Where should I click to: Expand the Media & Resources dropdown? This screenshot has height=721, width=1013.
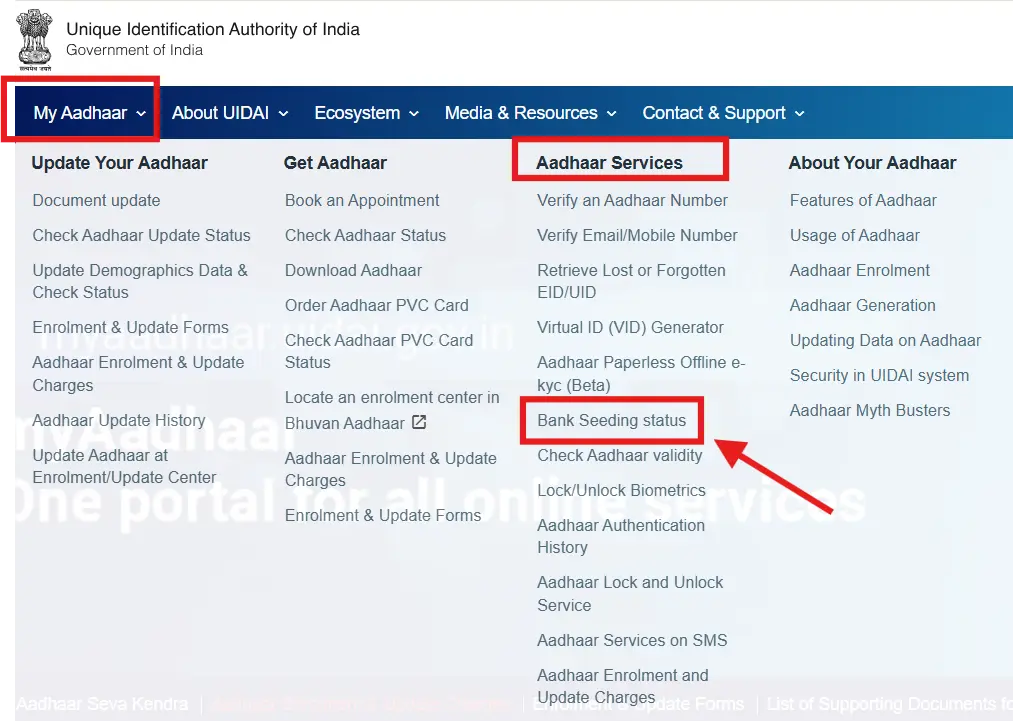[x=529, y=112]
